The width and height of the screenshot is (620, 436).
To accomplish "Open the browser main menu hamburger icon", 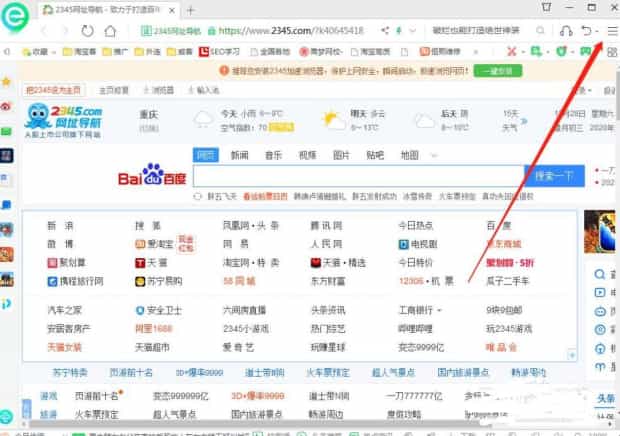I will pyautogui.click(x=612, y=31).
